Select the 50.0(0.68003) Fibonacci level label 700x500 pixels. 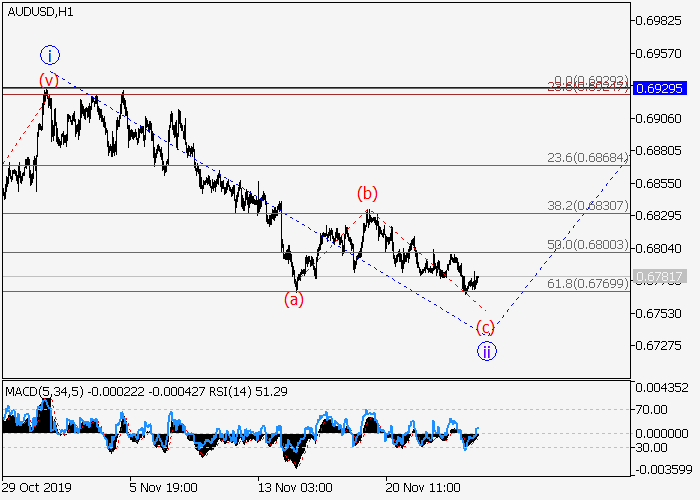[x=588, y=244]
